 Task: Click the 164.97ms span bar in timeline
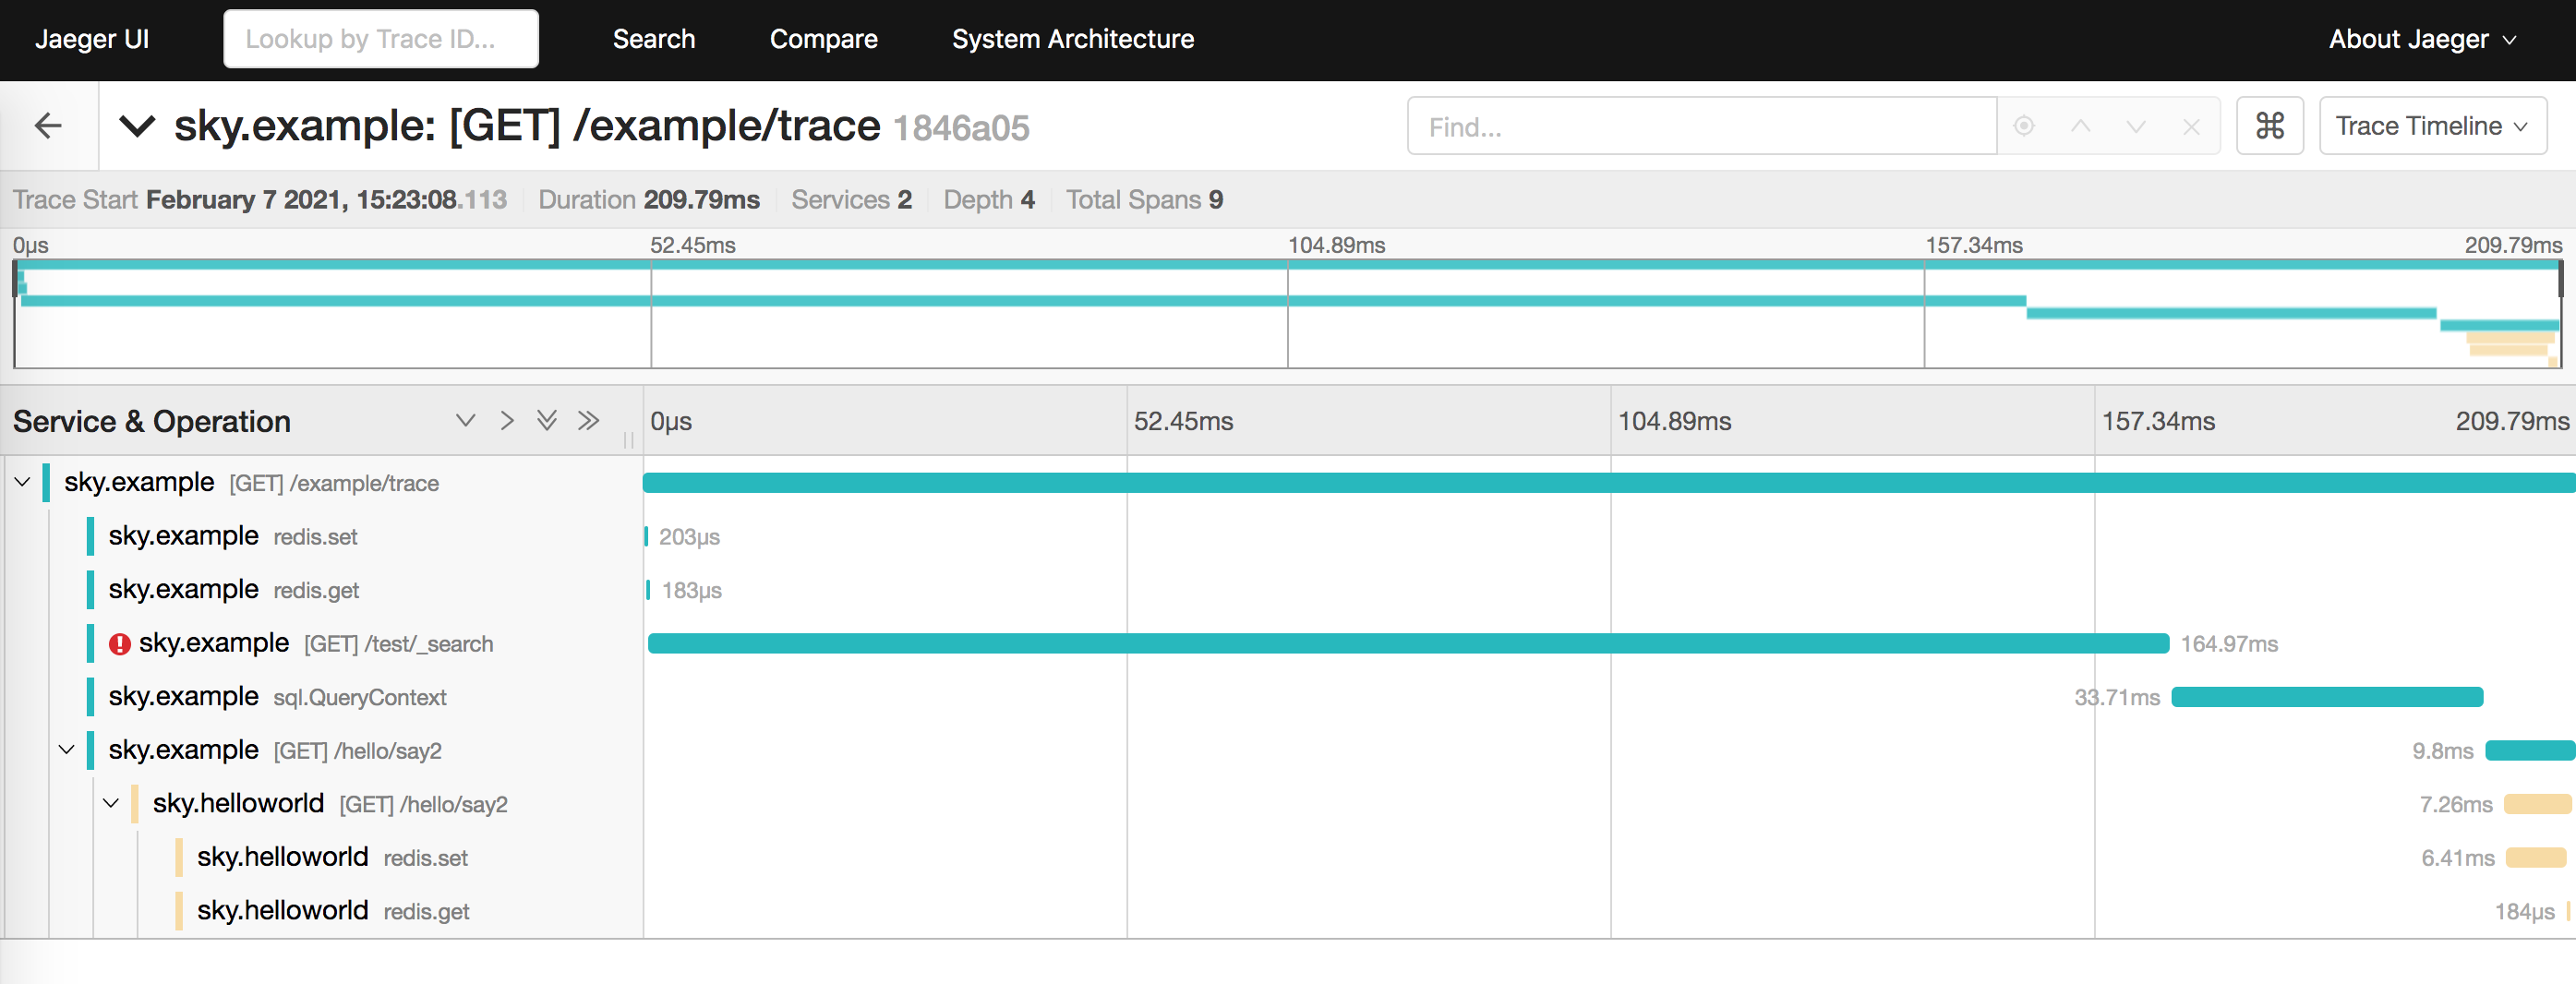click(x=1408, y=643)
